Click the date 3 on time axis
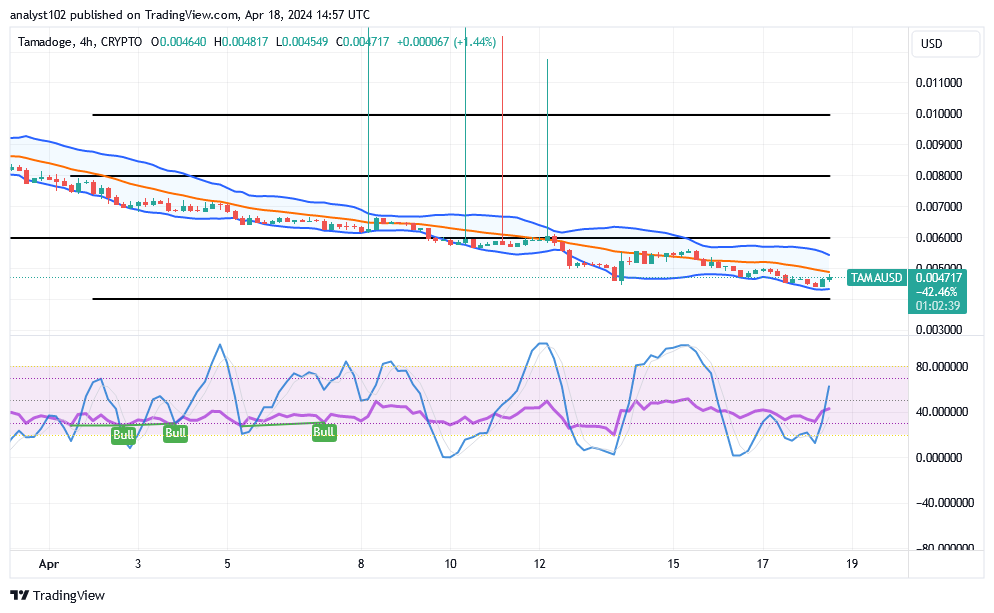 coord(138,564)
